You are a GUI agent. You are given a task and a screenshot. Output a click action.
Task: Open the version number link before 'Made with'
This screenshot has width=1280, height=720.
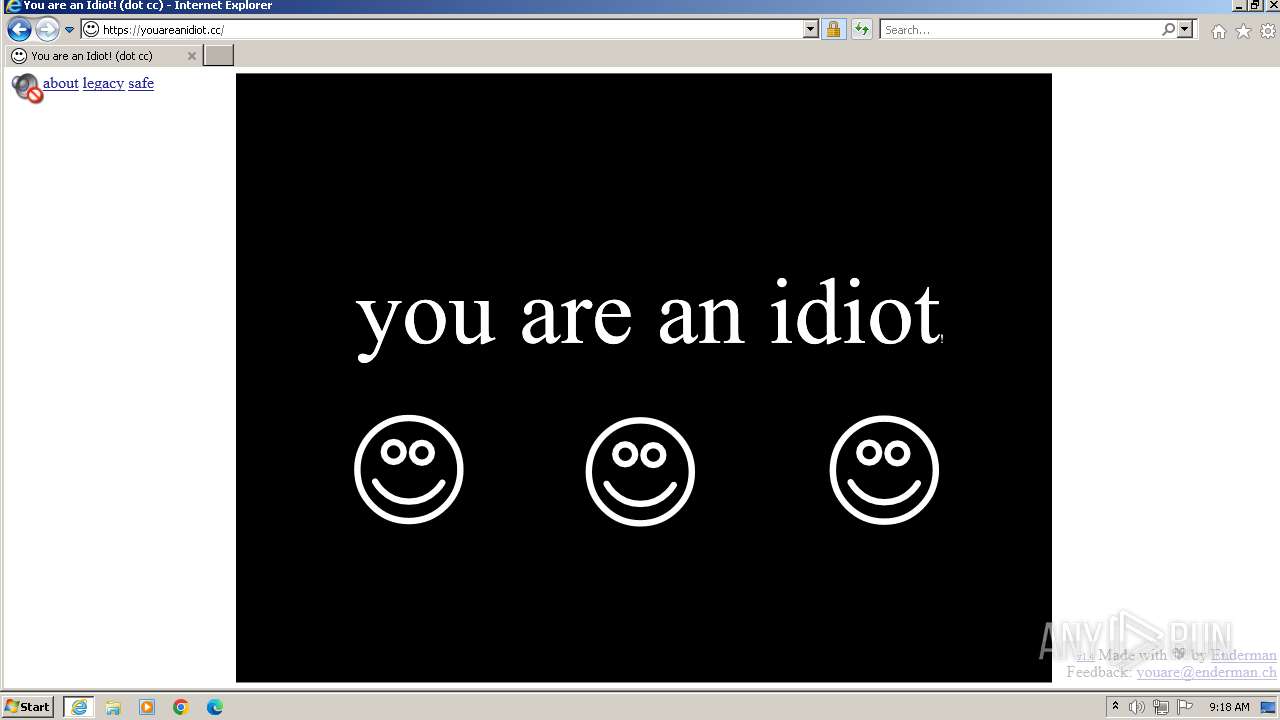[x=1084, y=656]
